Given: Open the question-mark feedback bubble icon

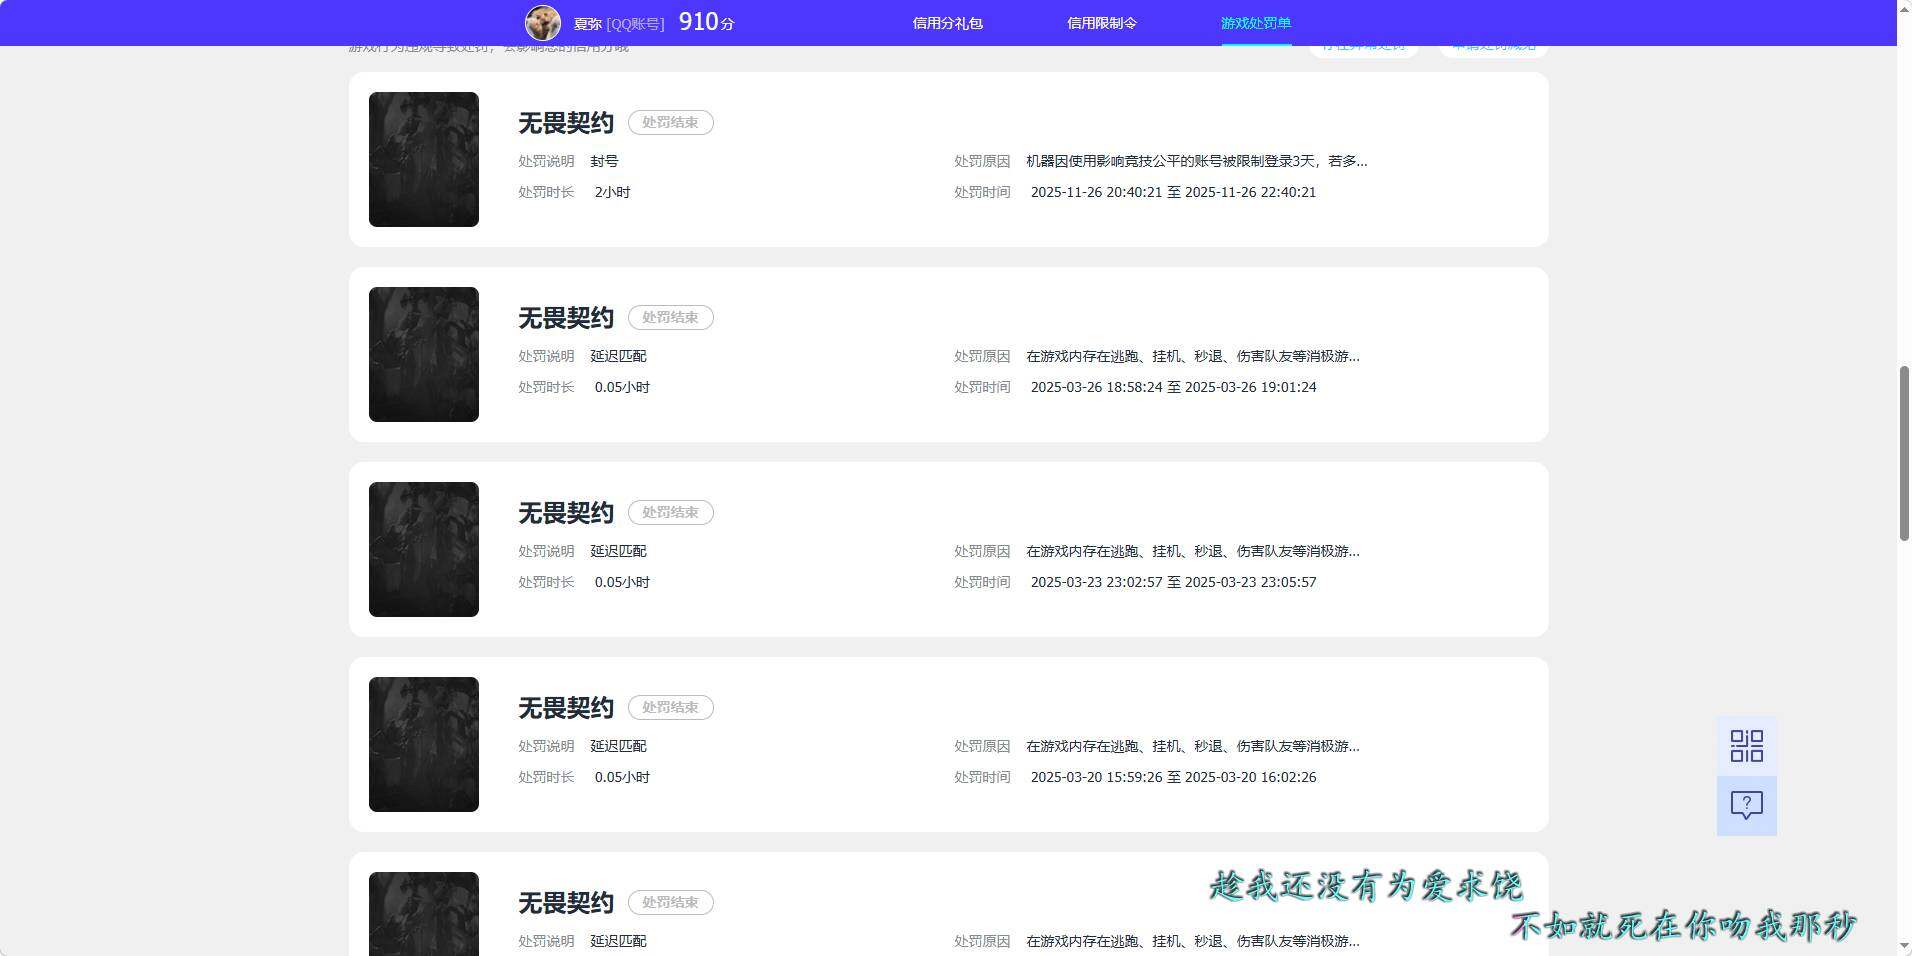Looking at the screenshot, I should click(1745, 805).
